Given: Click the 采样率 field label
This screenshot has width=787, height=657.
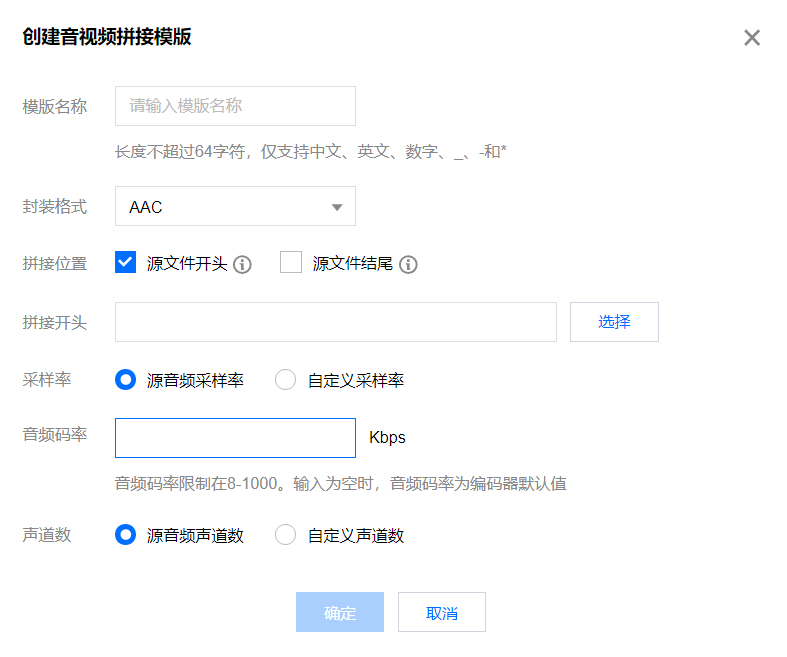Looking at the screenshot, I should click(x=47, y=380).
